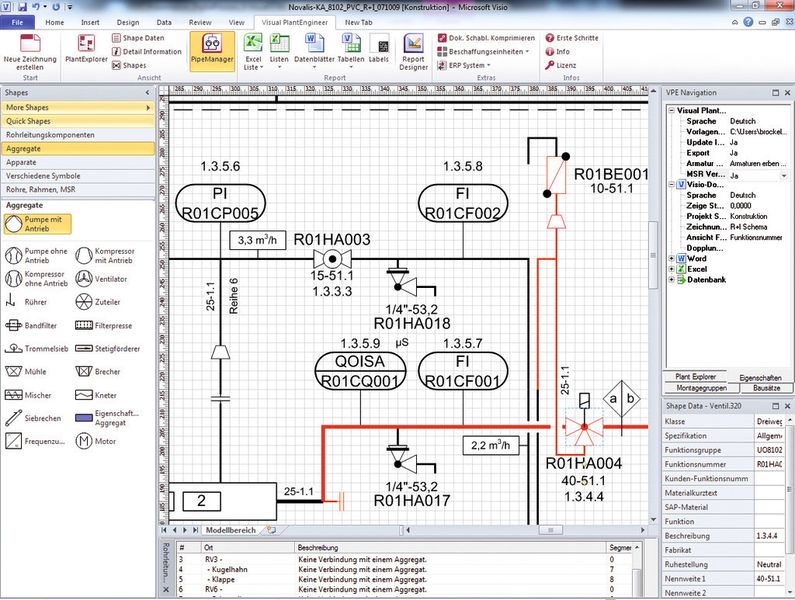Viewport: 795px width, 600px height.
Task: Switch to Plant Explorer tab
Action: click(696, 377)
